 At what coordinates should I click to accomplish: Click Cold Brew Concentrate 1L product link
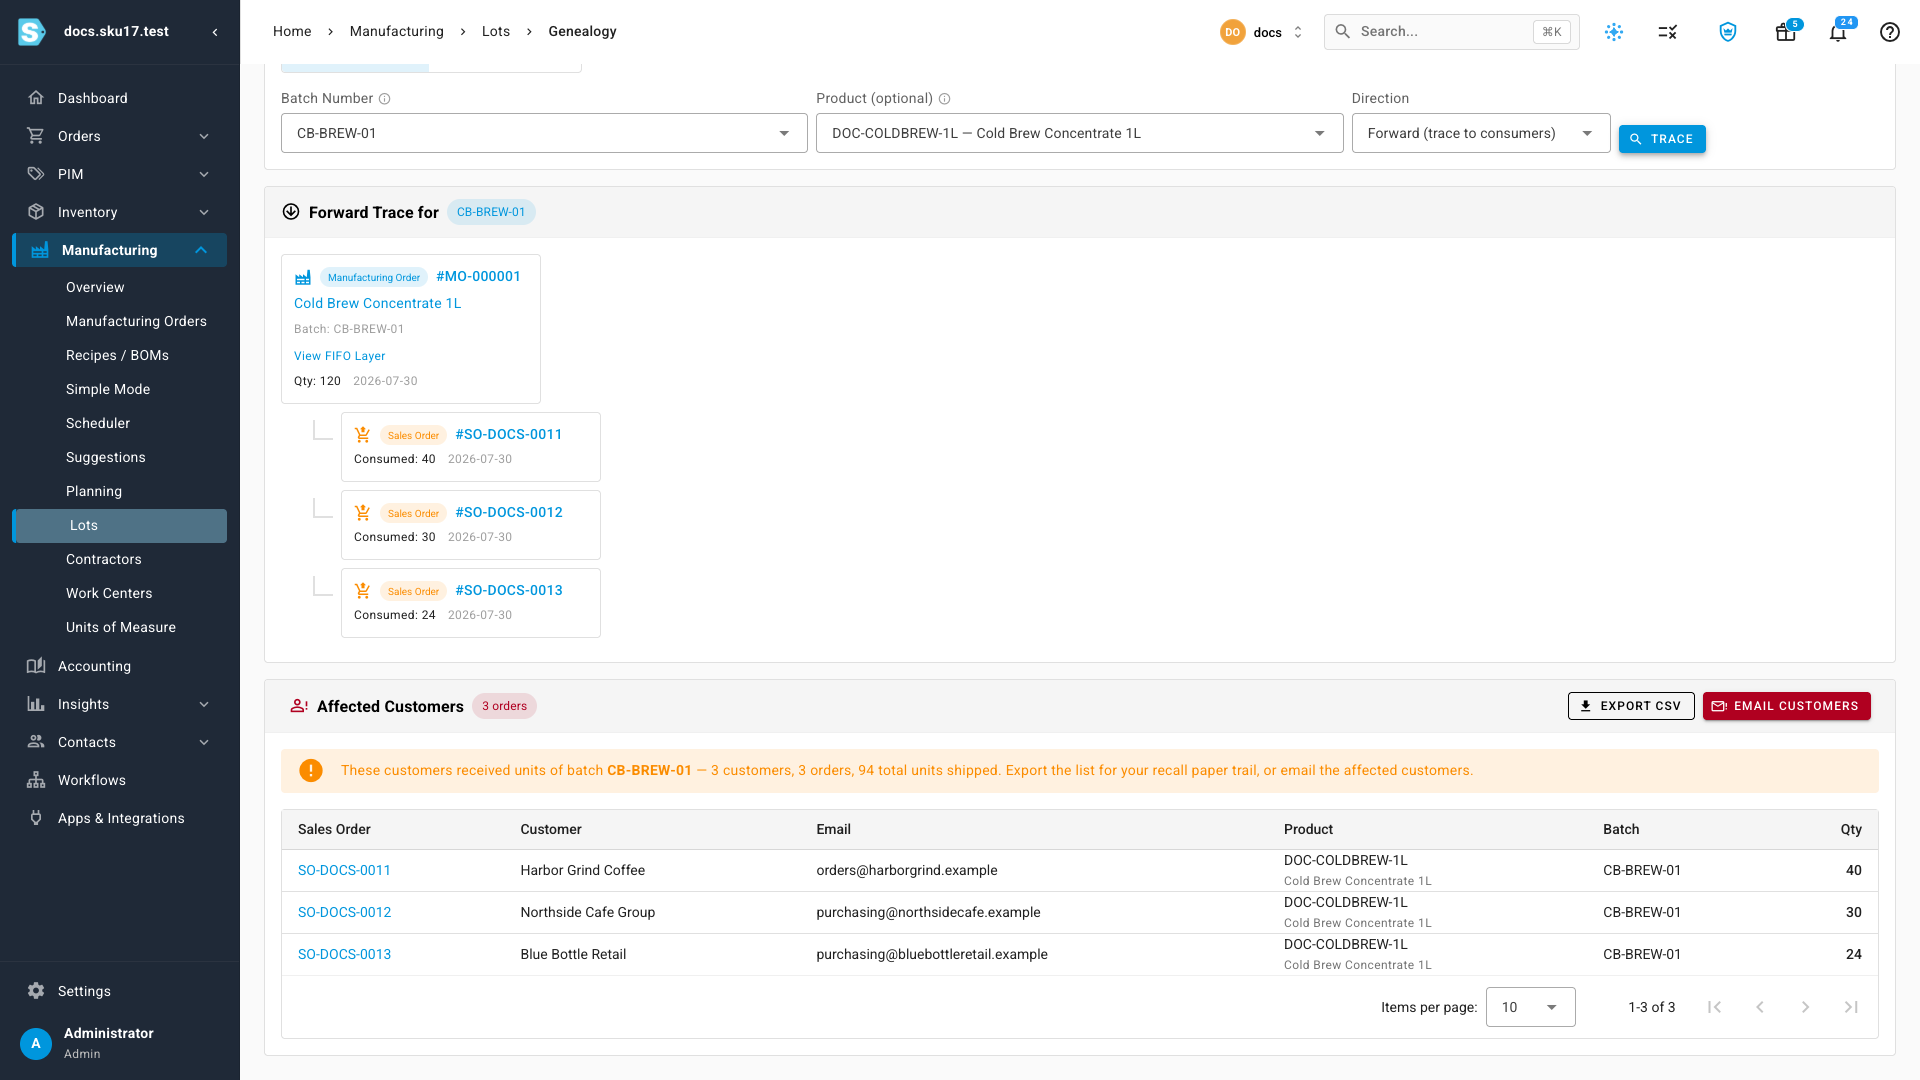pos(377,303)
